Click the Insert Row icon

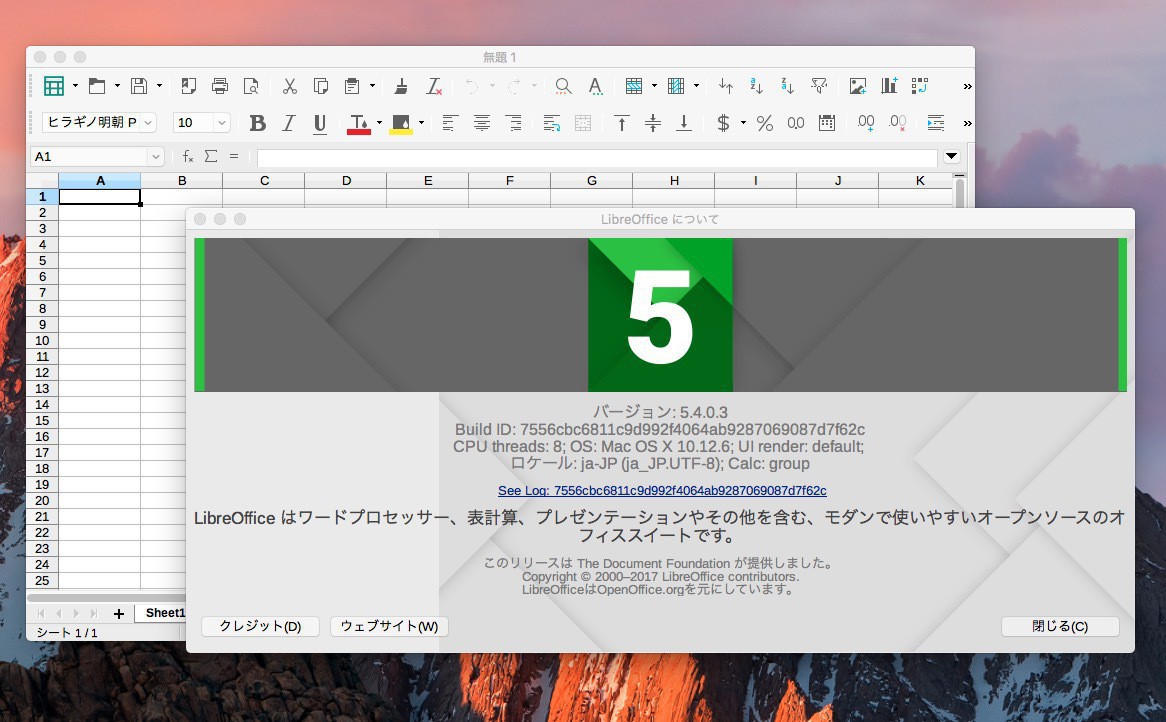click(x=634, y=86)
